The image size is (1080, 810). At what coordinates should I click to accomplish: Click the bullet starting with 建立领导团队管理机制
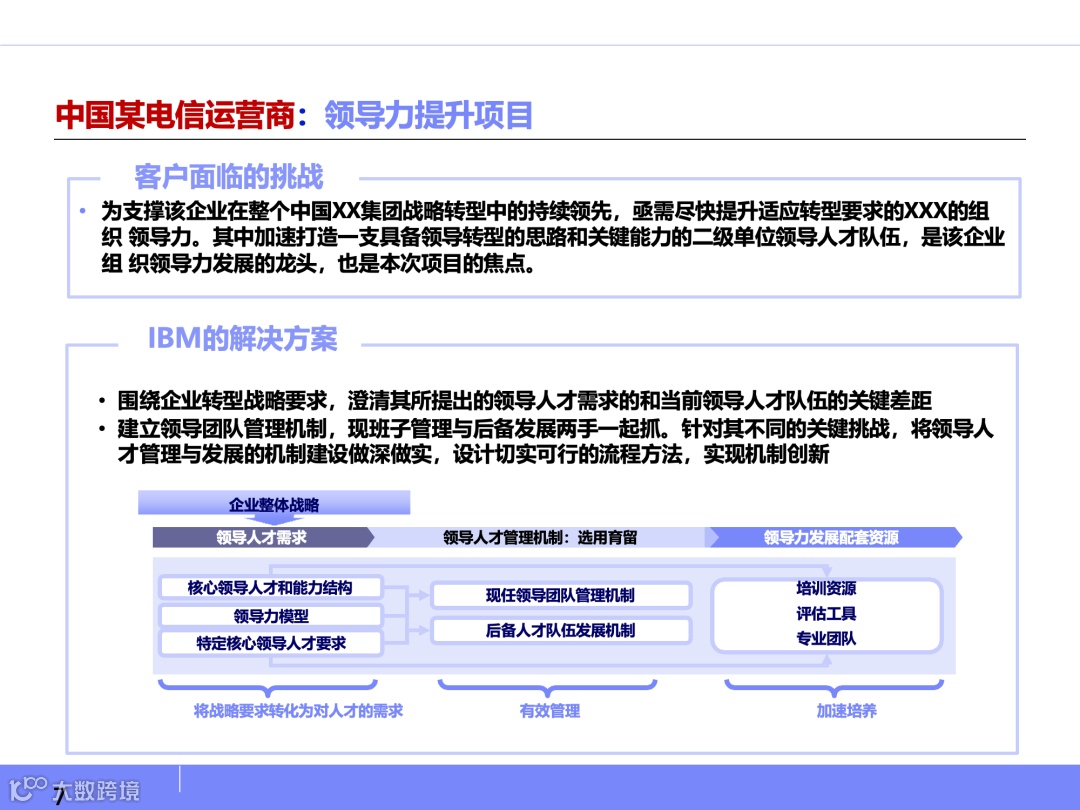[x=554, y=442]
